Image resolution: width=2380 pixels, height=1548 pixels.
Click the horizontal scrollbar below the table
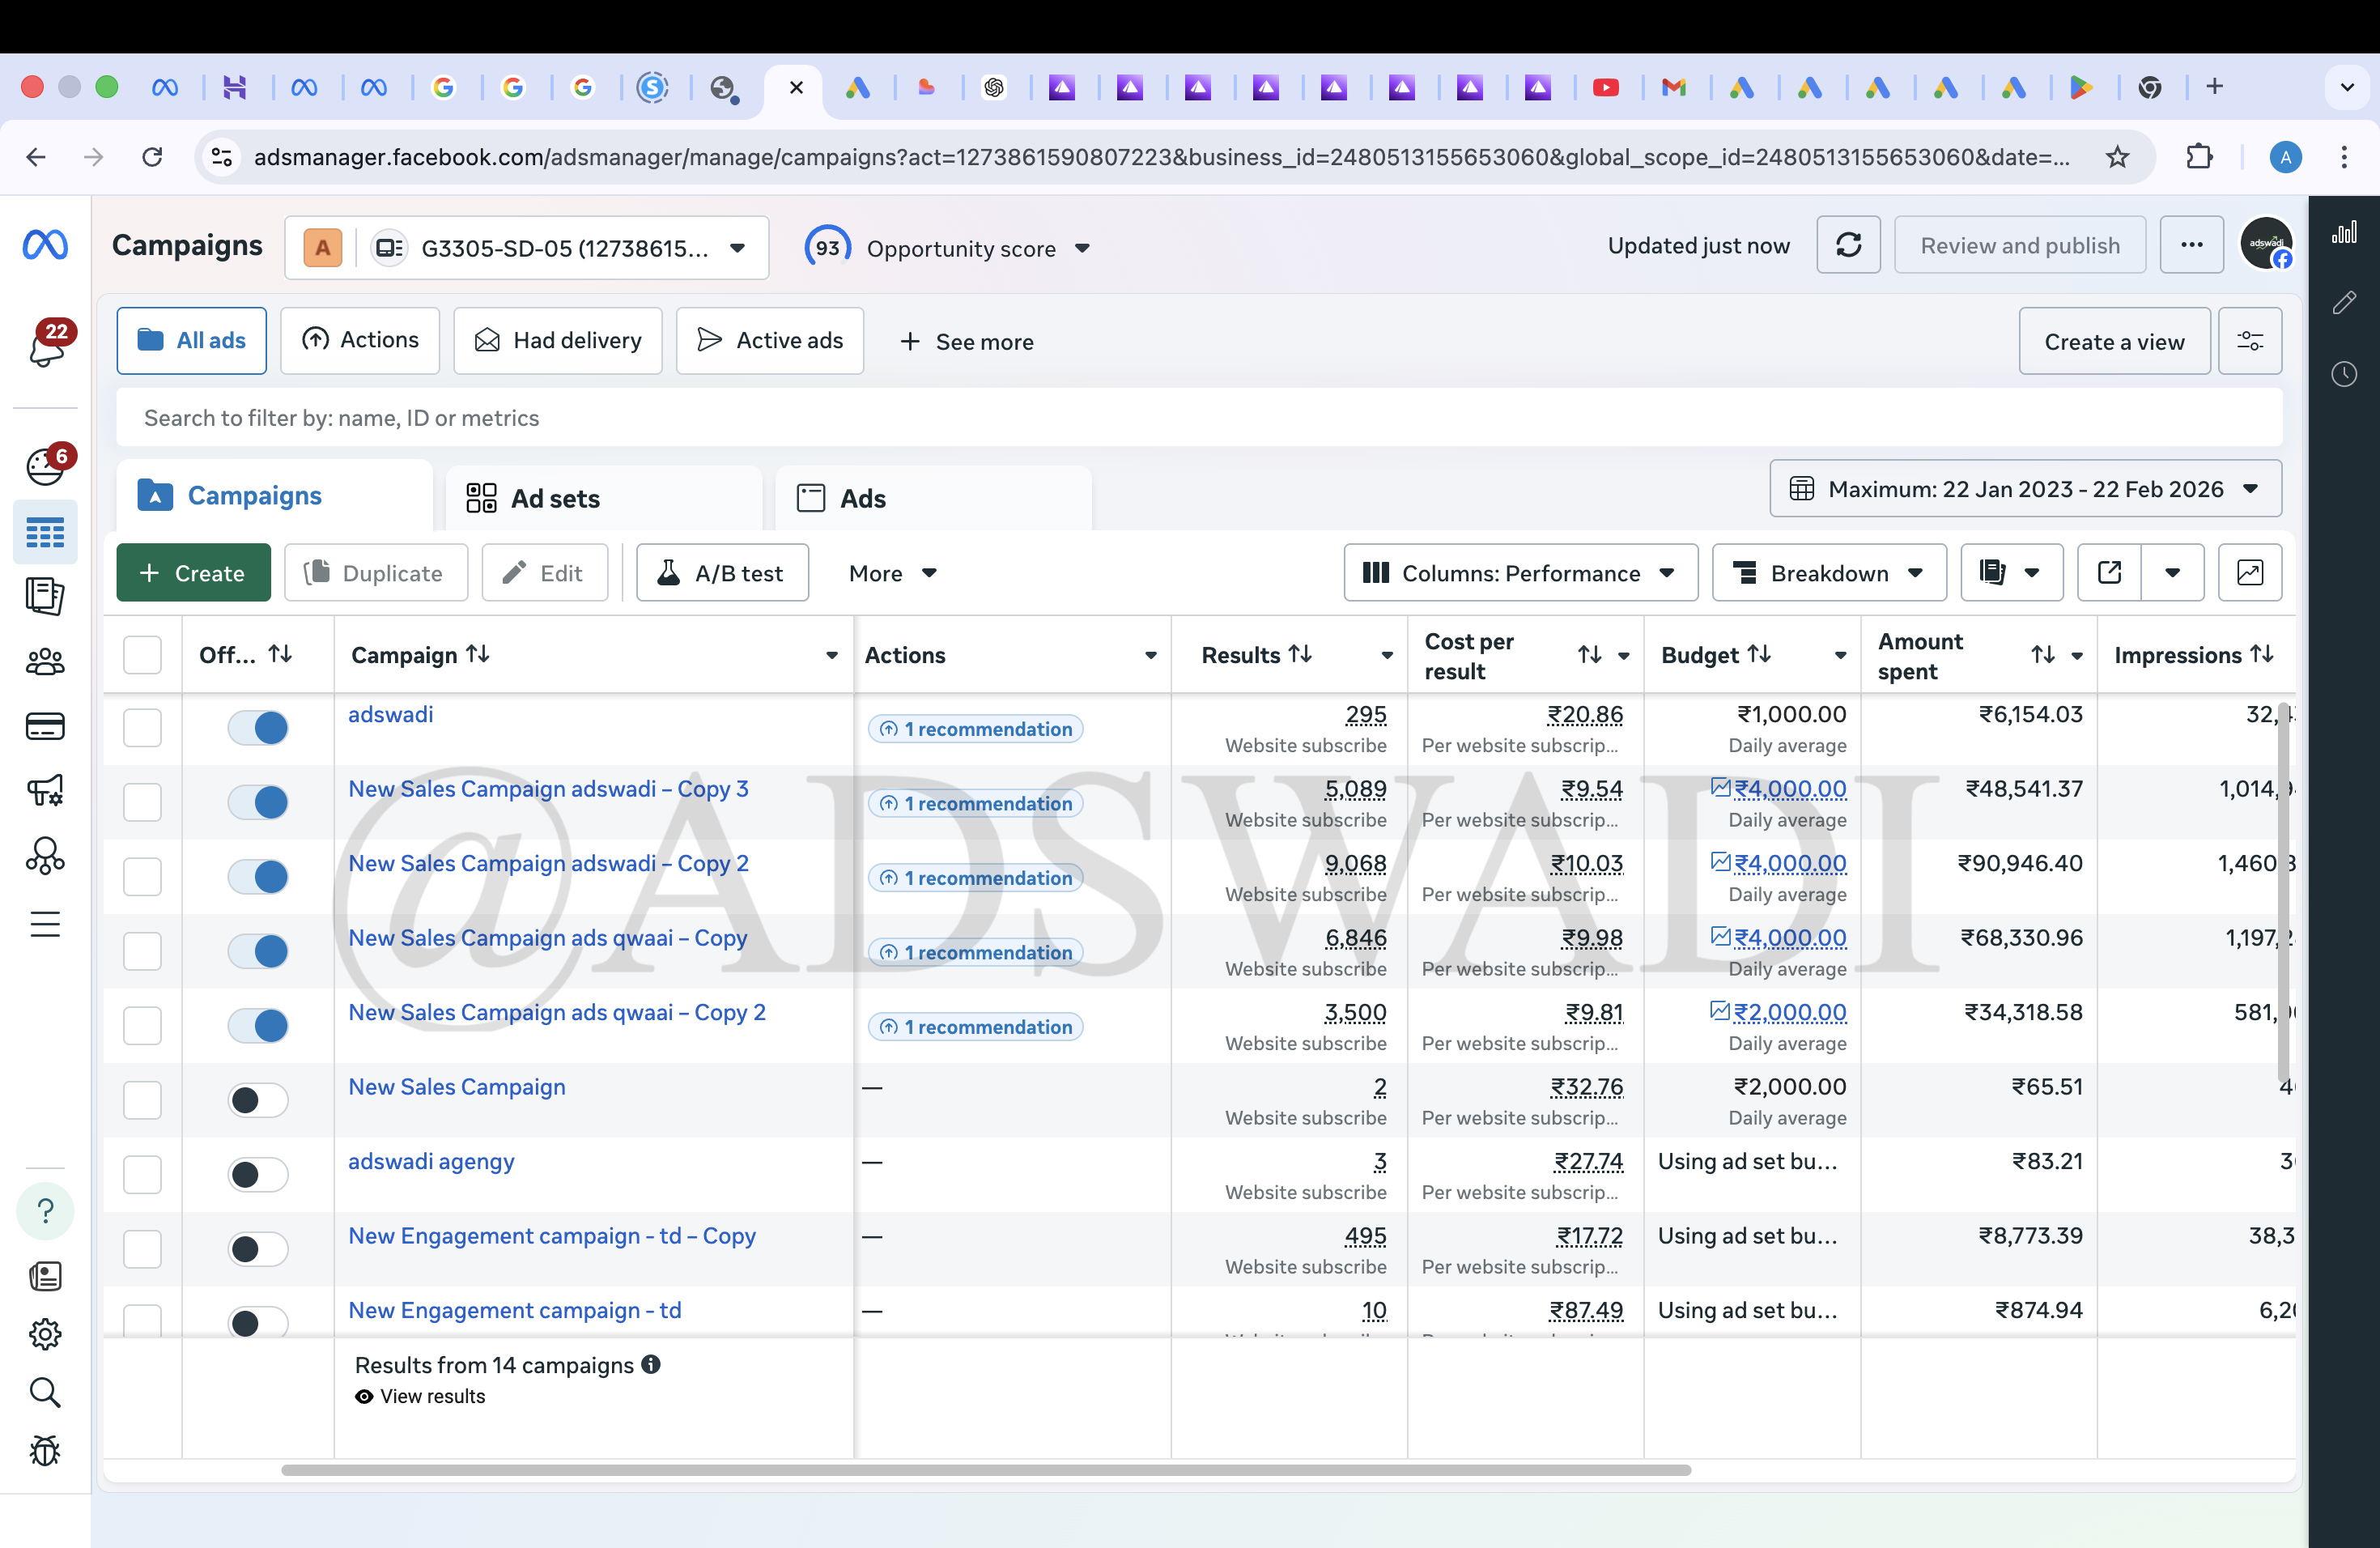985,1470
